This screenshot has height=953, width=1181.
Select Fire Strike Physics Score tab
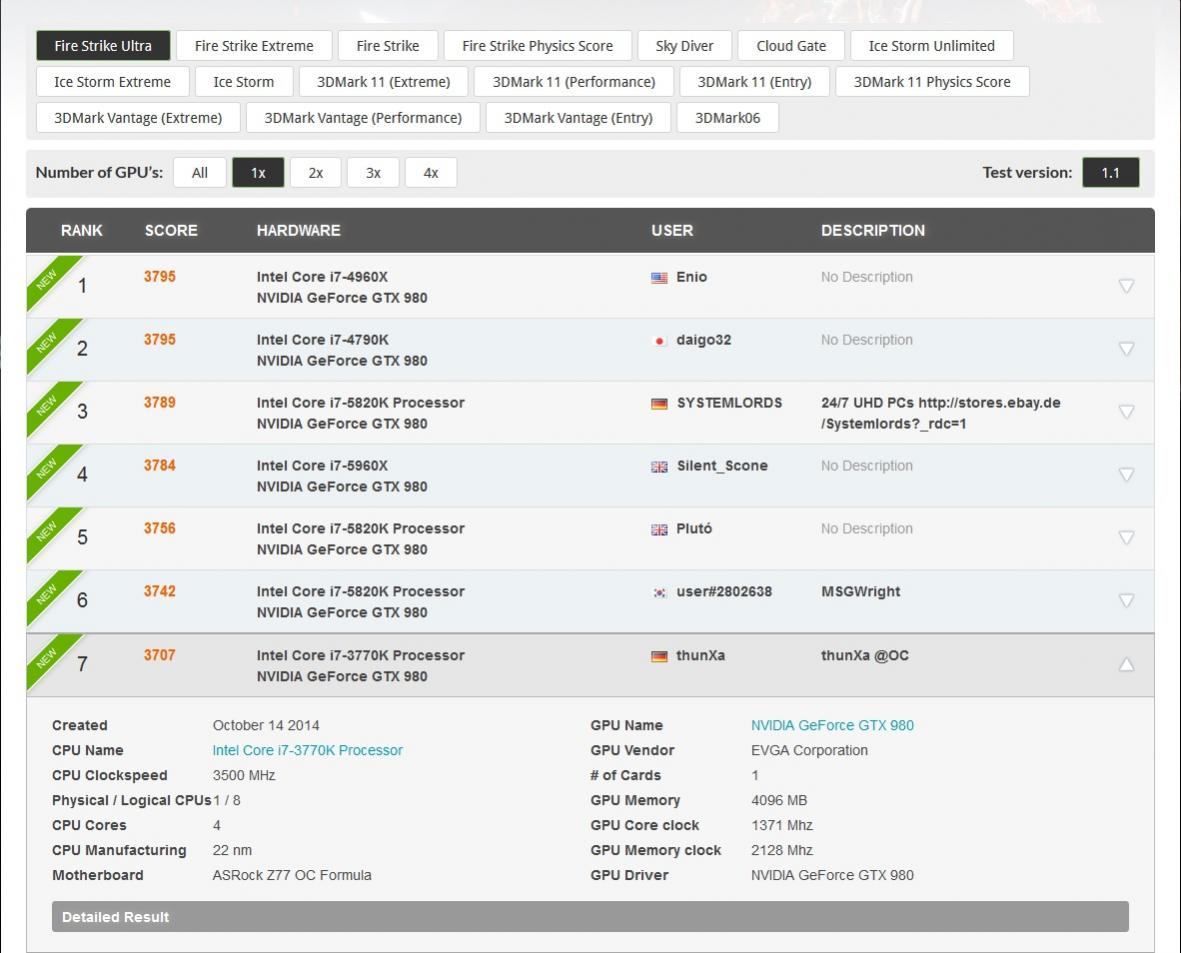(x=538, y=46)
